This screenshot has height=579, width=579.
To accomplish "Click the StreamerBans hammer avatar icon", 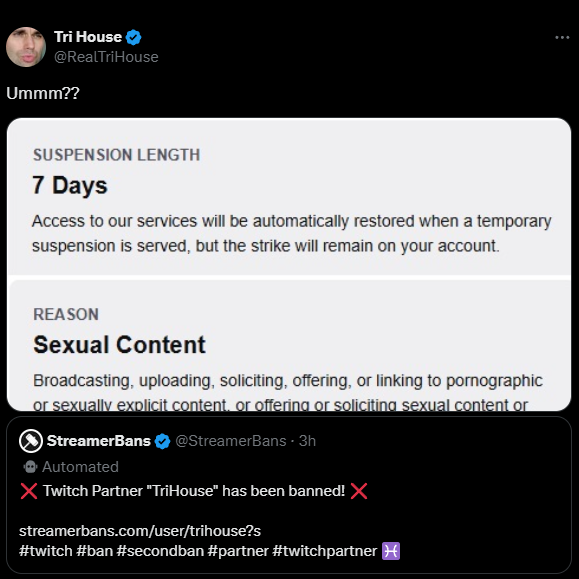I will (31, 441).
